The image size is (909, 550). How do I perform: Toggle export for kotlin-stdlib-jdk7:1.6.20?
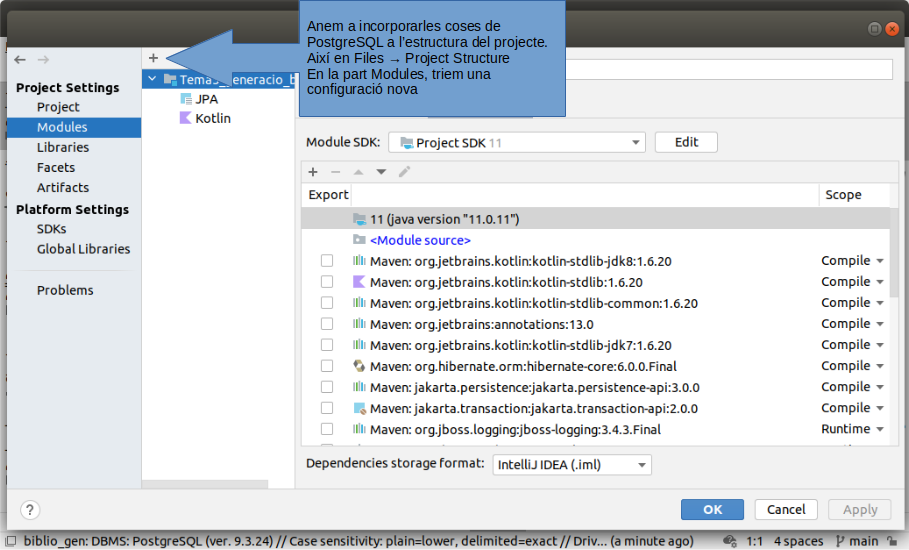click(327, 345)
